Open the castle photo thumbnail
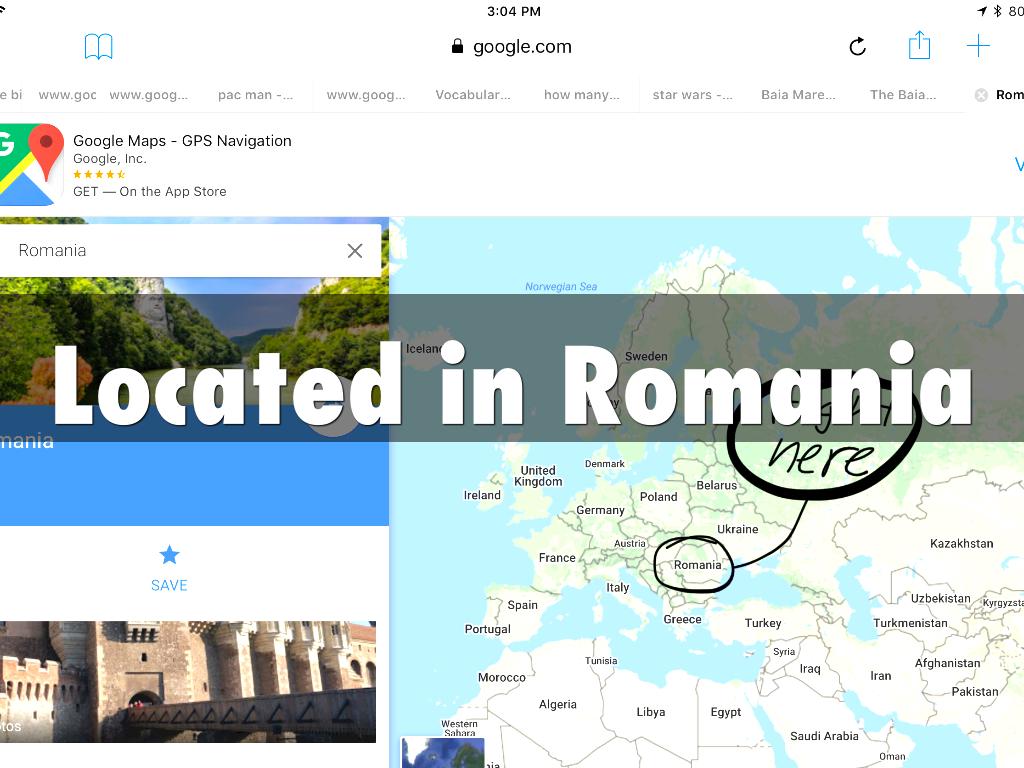The image size is (1024, 768). click(x=188, y=681)
